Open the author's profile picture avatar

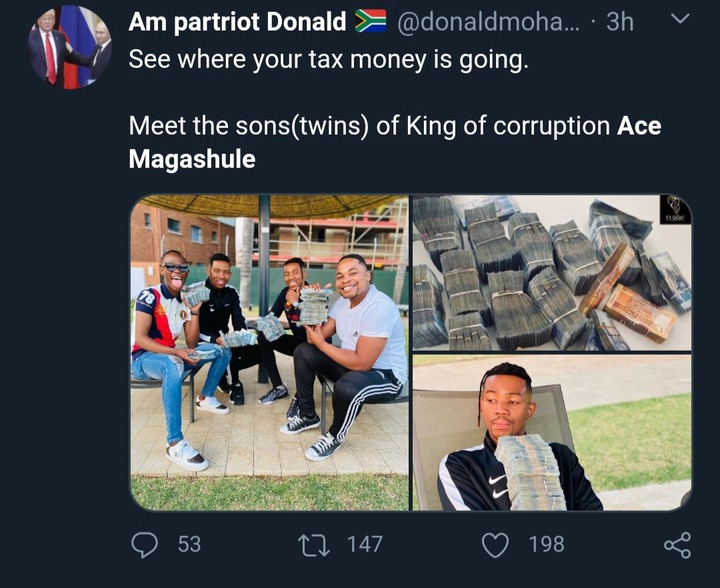click(x=71, y=47)
